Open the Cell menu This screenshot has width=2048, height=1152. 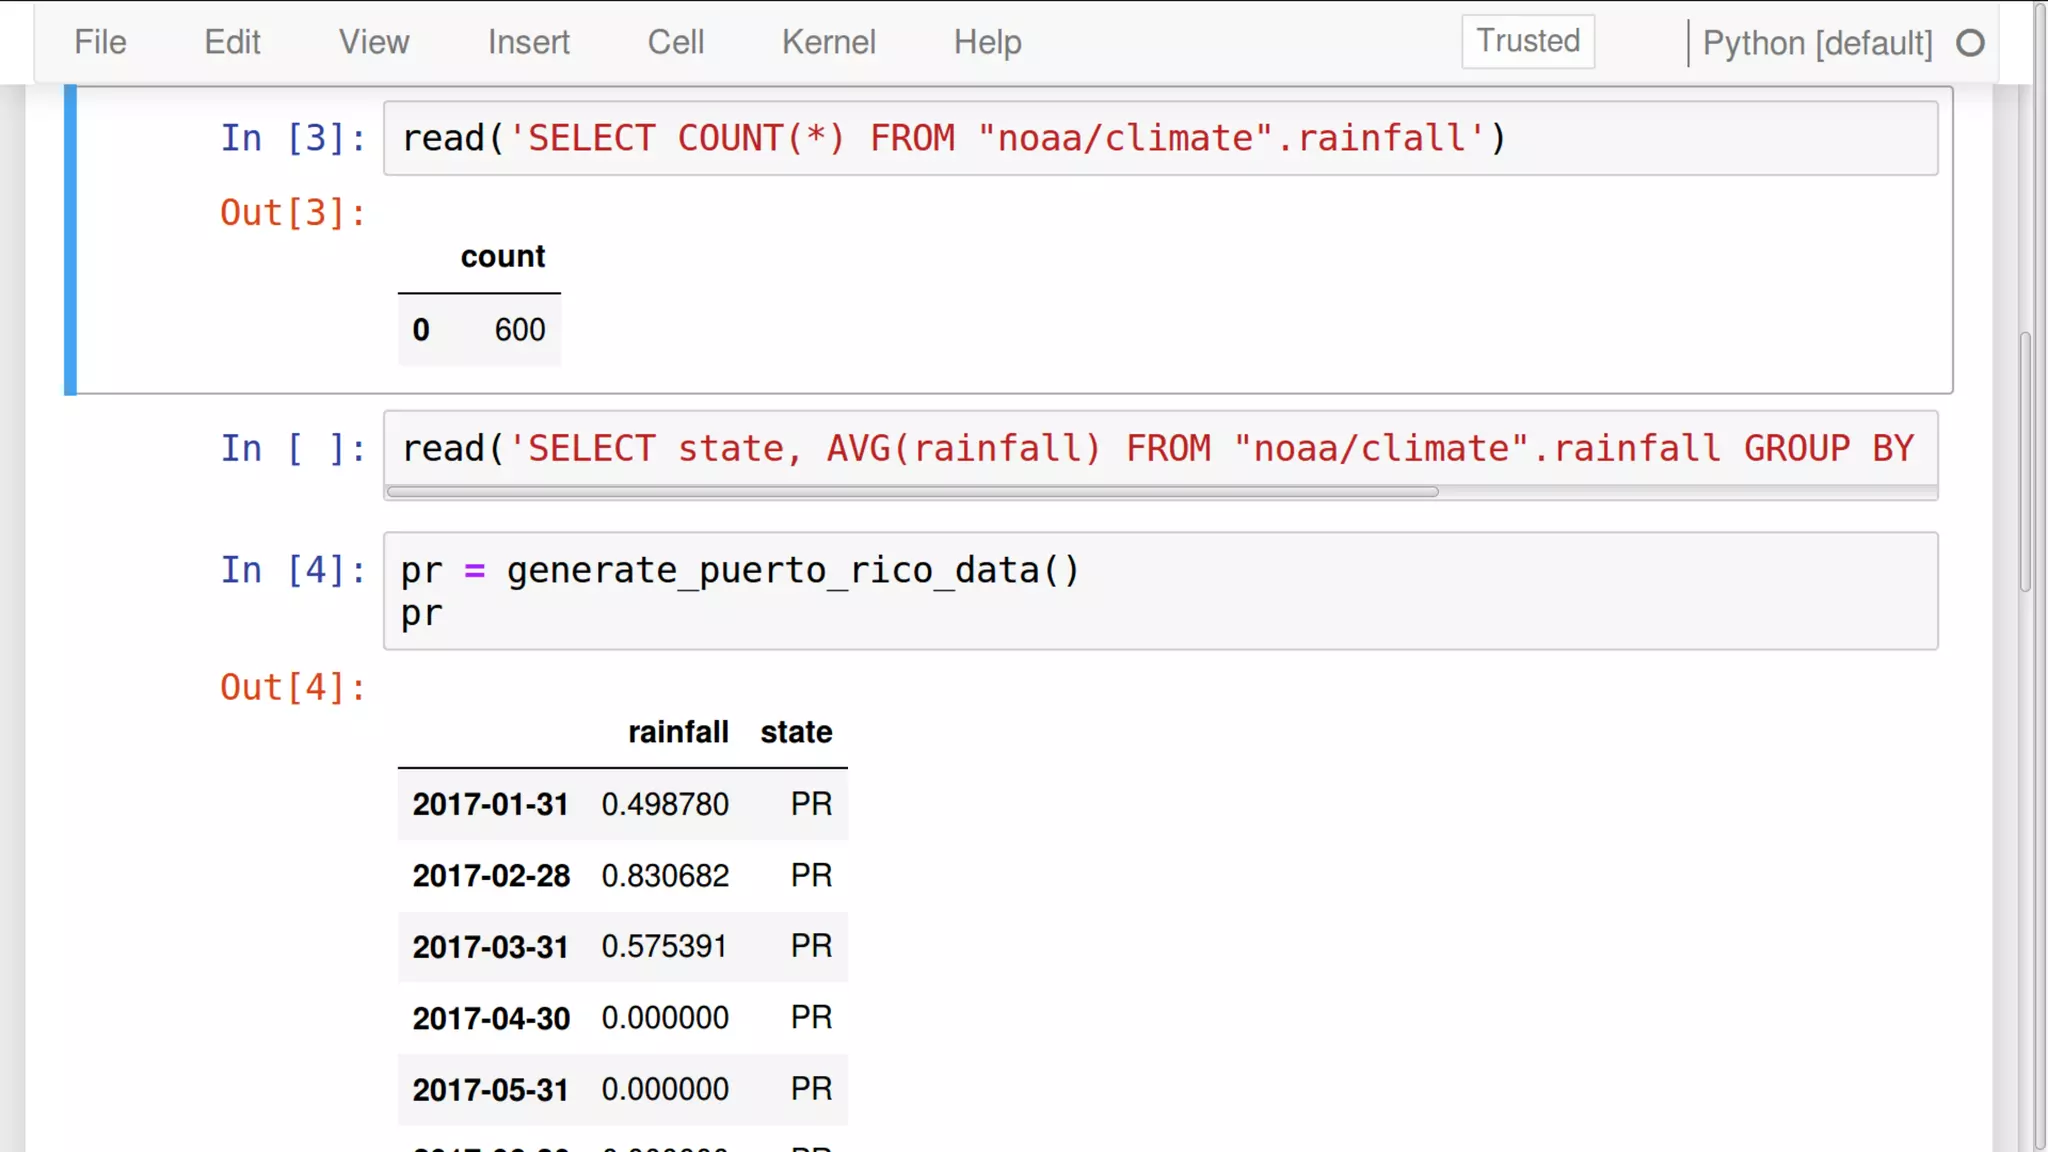(675, 42)
